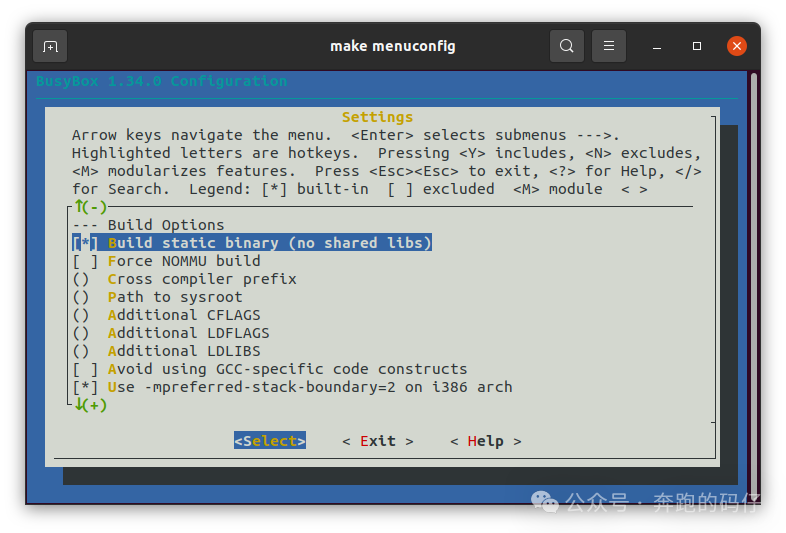Image resolution: width=786 pixels, height=533 pixels.
Task: Select Cross compiler prefix entry
Action: [x=184, y=279]
